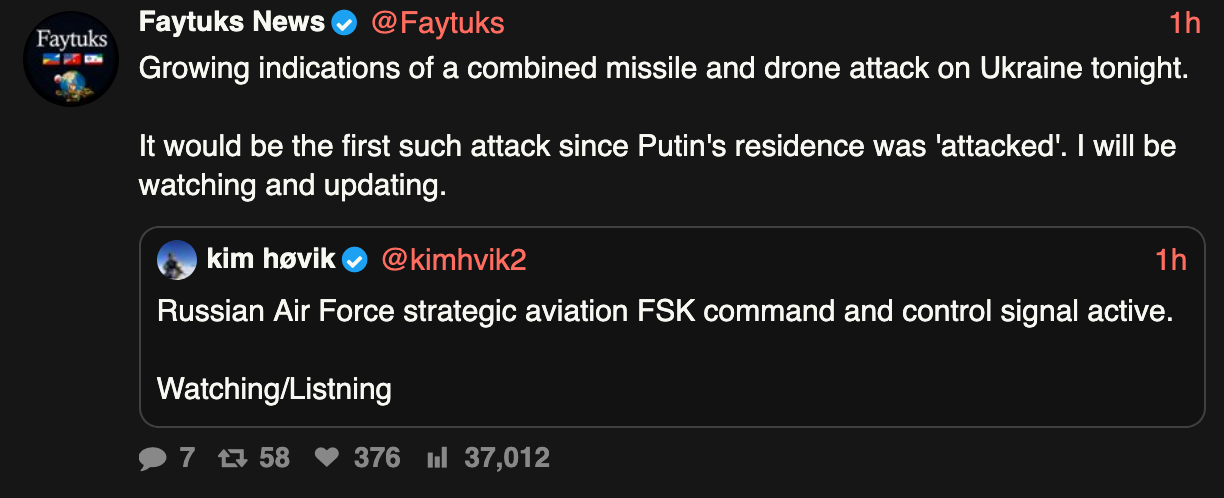Click the verified badge next to Faytuks News
Image resolution: width=1224 pixels, height=498 pixels.
click(x=345, y=22)
